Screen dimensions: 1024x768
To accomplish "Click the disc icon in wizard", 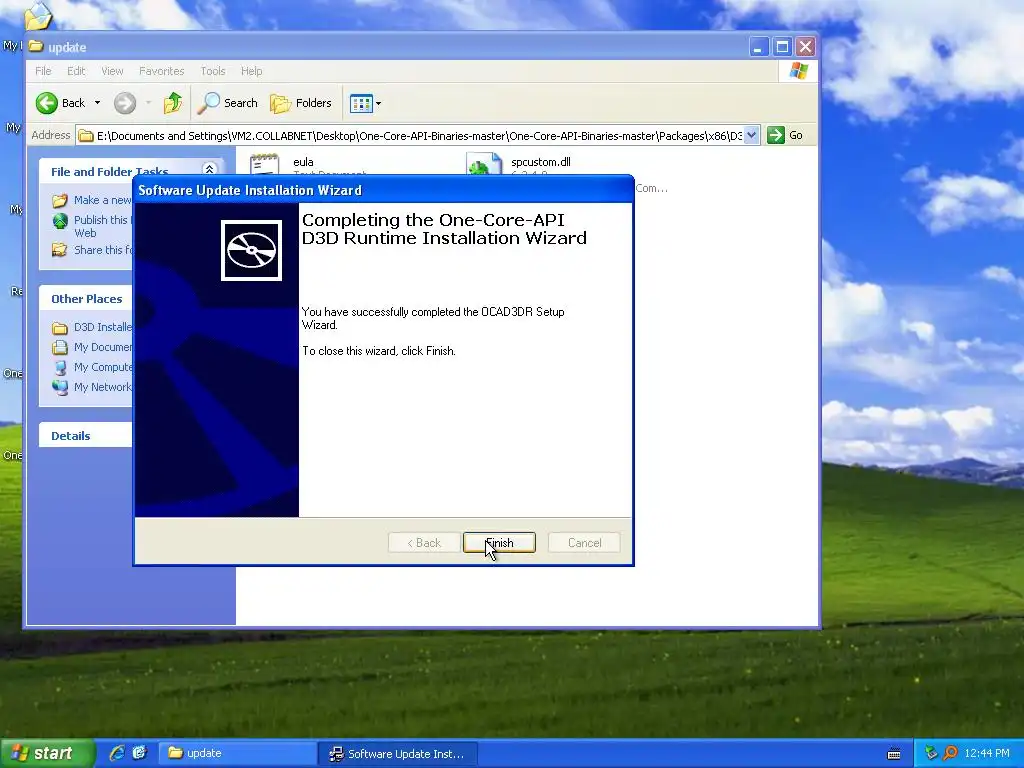I will pos(251,250).
